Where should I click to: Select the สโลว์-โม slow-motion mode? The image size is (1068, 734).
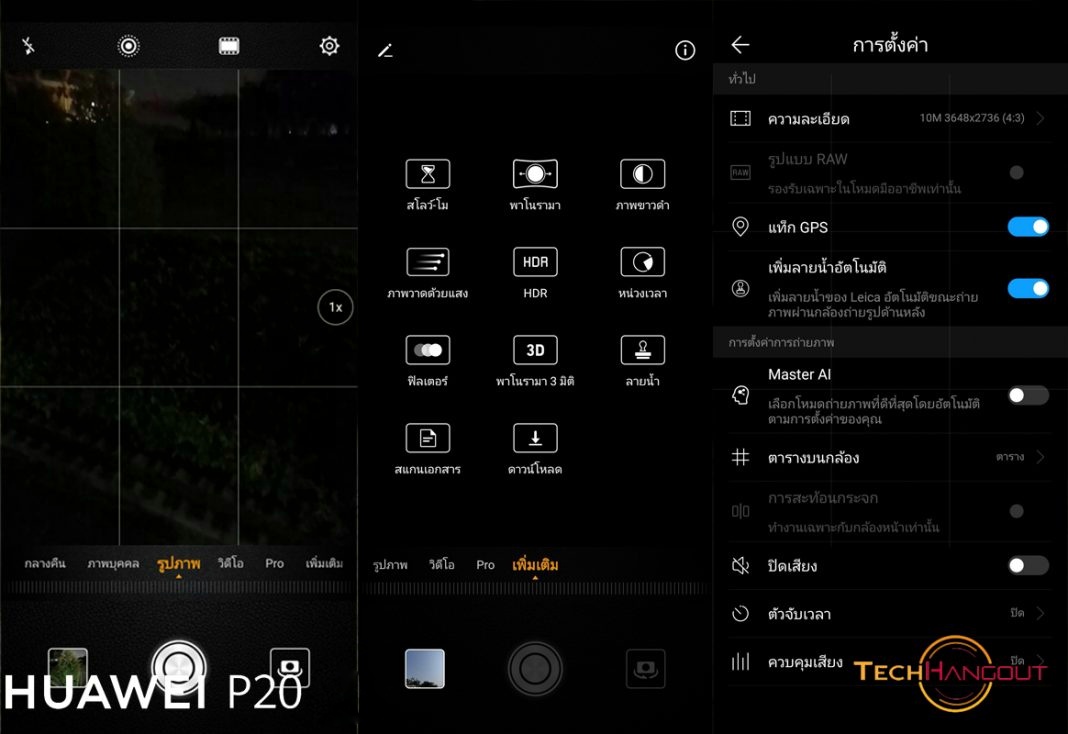pos(428,185)
